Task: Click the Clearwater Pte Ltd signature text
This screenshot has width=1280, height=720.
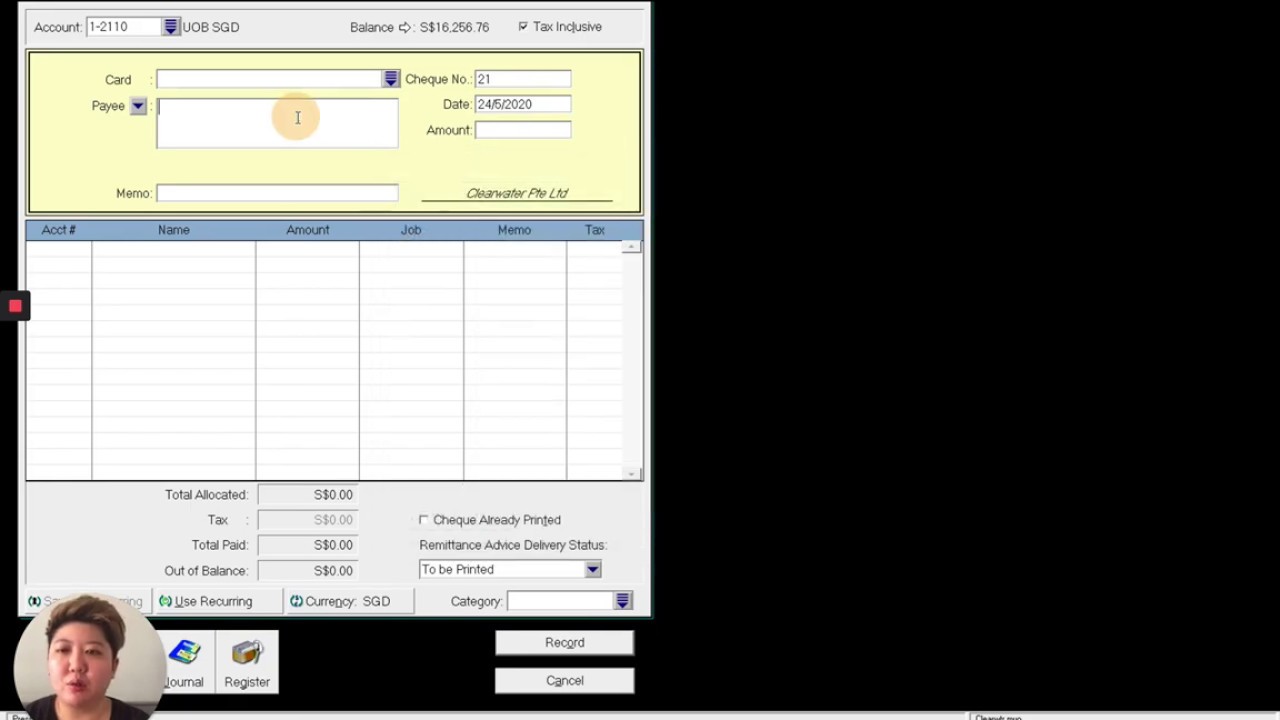Action: pyautogui.click(x=517, y=193)
